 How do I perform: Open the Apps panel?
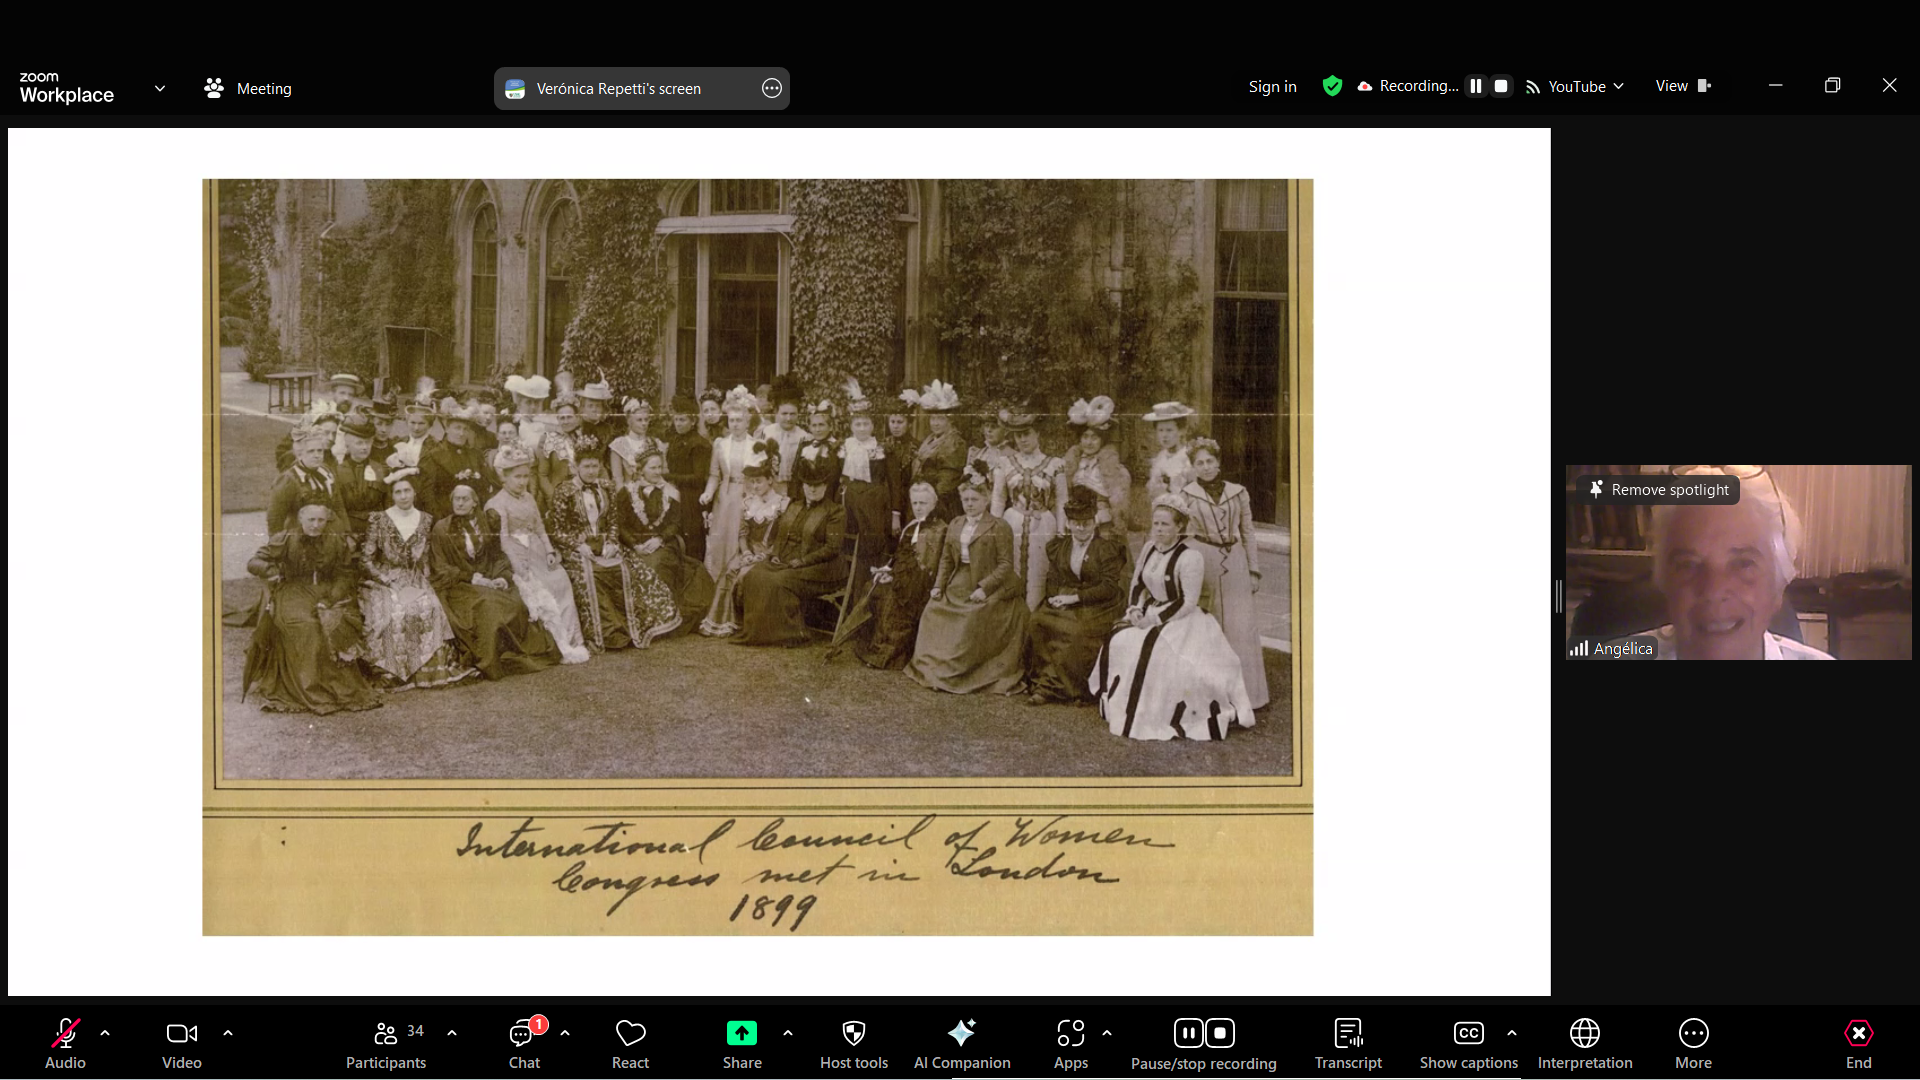click(x=1070, y=1043)
